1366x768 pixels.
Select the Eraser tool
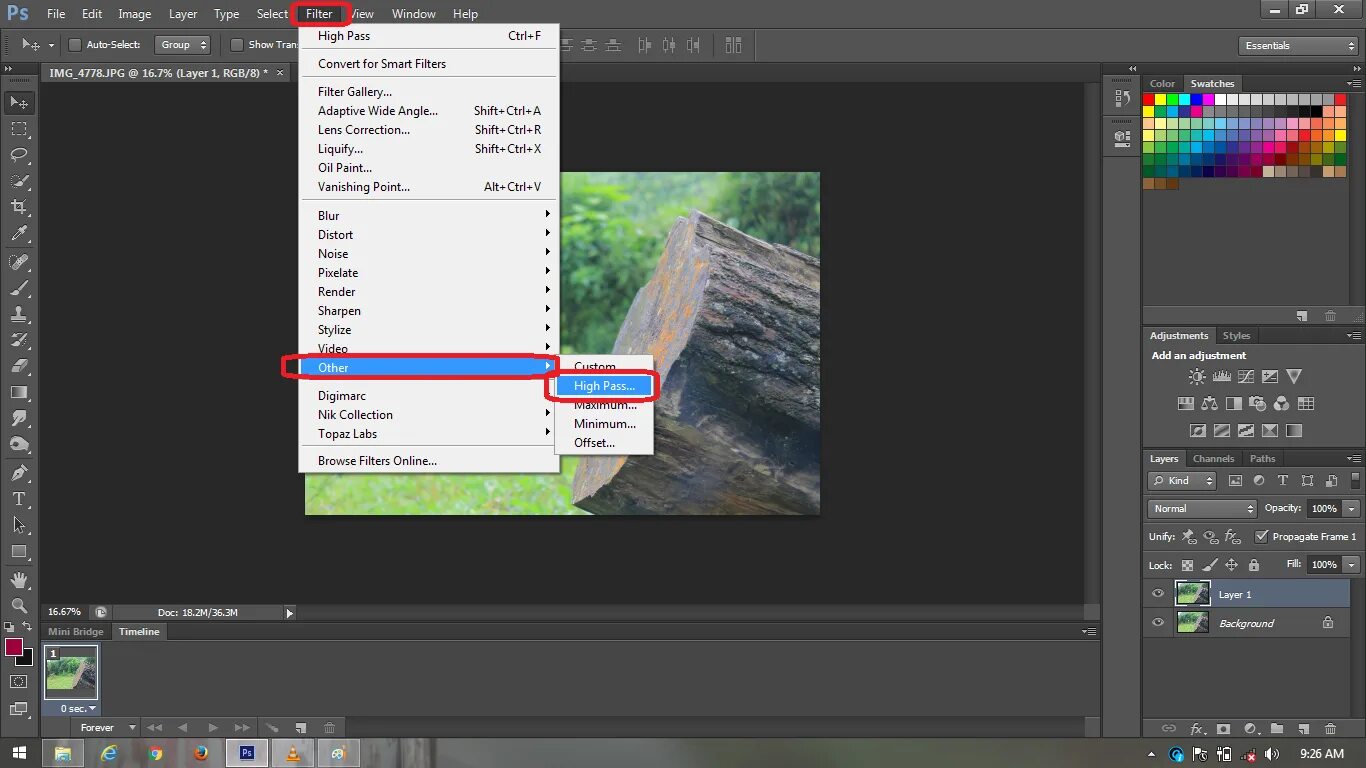click(x=19, y=366)
